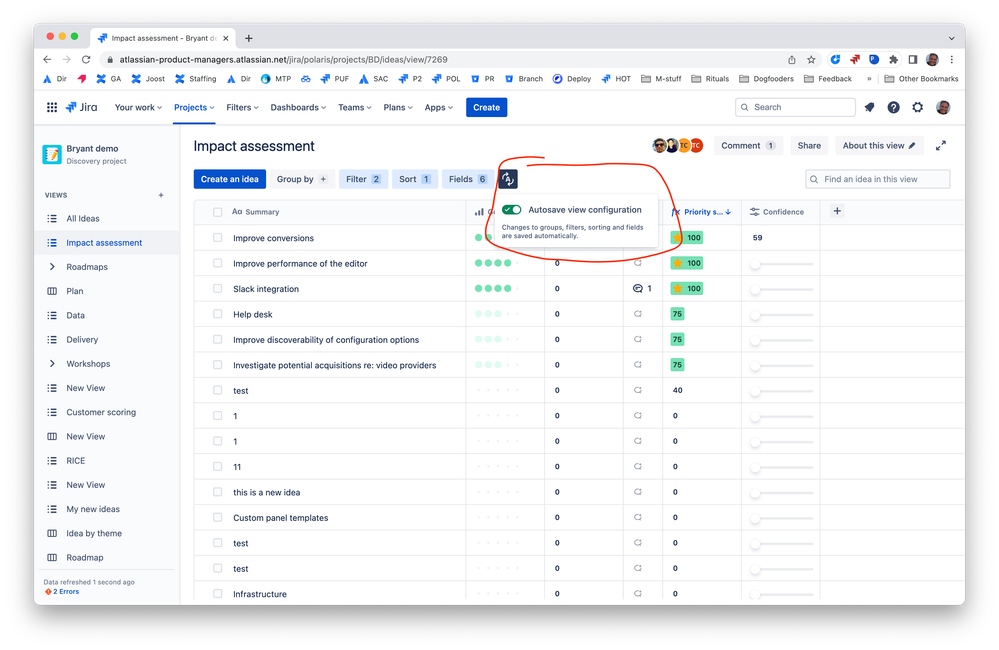Open the Fields 6 button

pos(468,179)
